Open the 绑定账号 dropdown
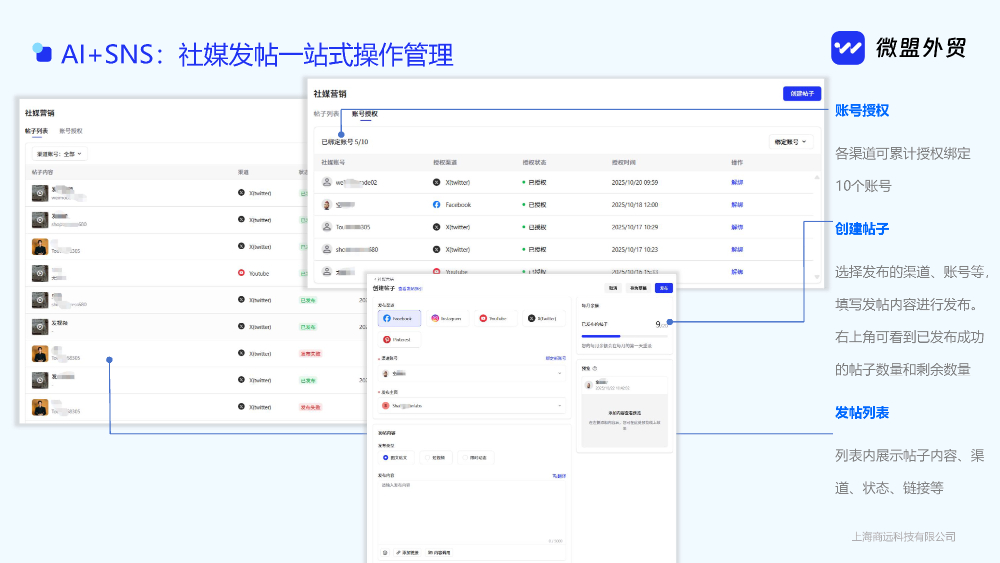The height and width of the screenshot is (563, 1000). click(790, 142)
